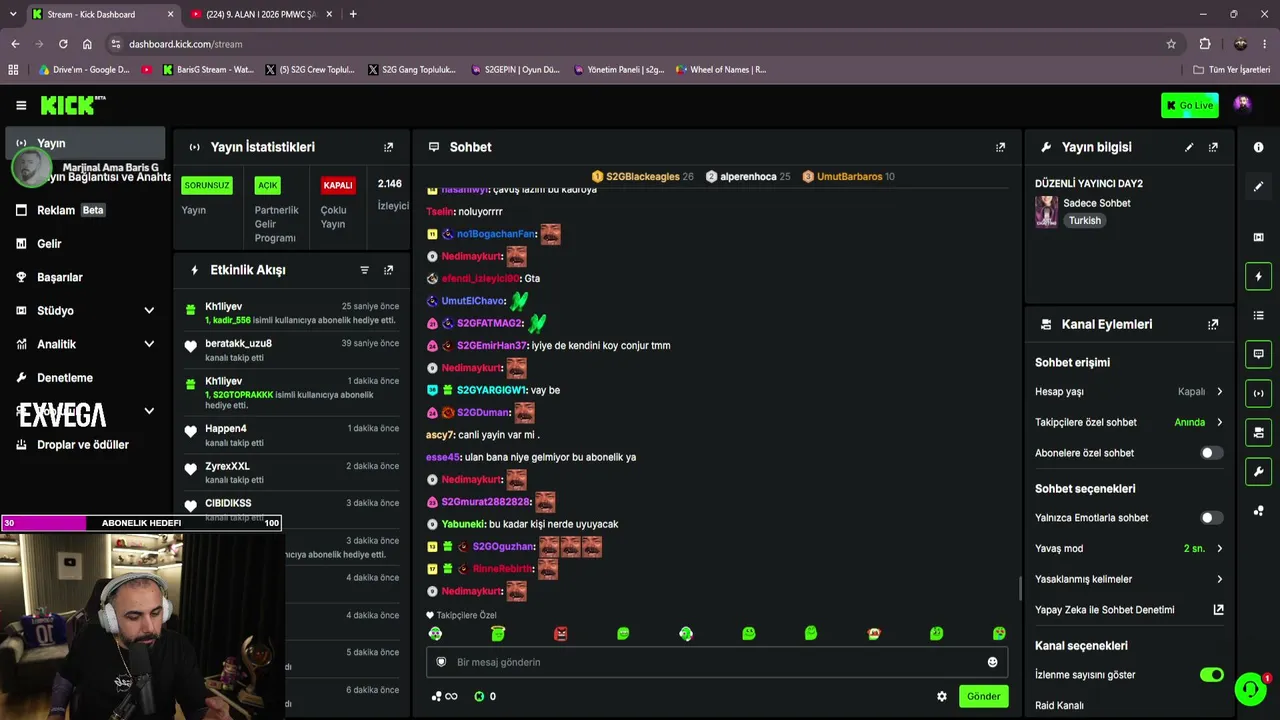Click the Bir mesaj gönderin input field
1280x720 pixels.
(716, 662)
